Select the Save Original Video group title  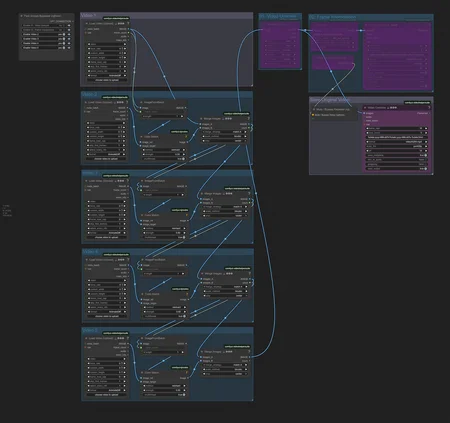(x=330, y=100)
